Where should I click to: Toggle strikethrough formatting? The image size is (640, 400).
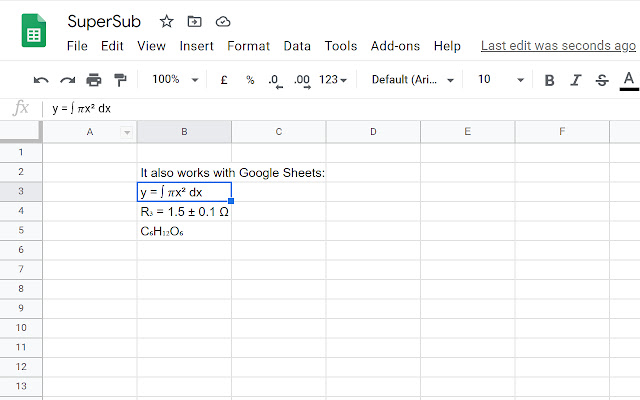601,80
